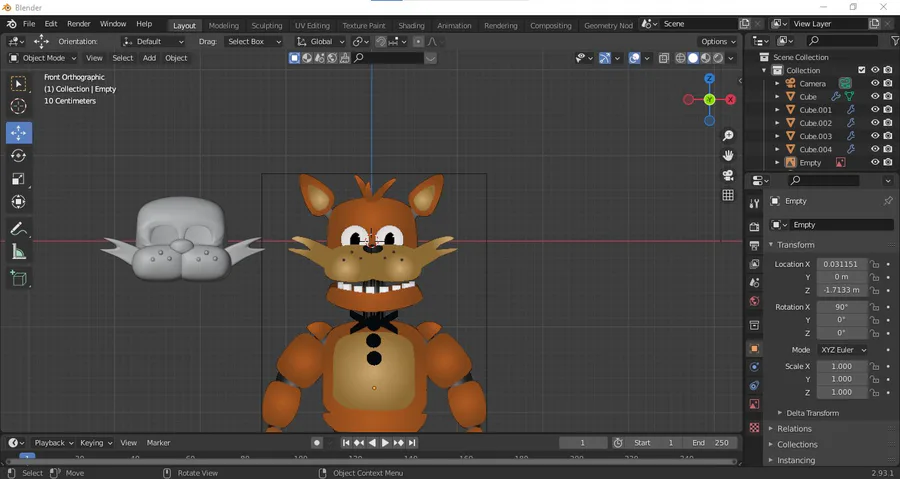900x479 pixels.
Task: Open the Drag Select Box dropdown
Action: pyautogui.click(x=253, y=41)
